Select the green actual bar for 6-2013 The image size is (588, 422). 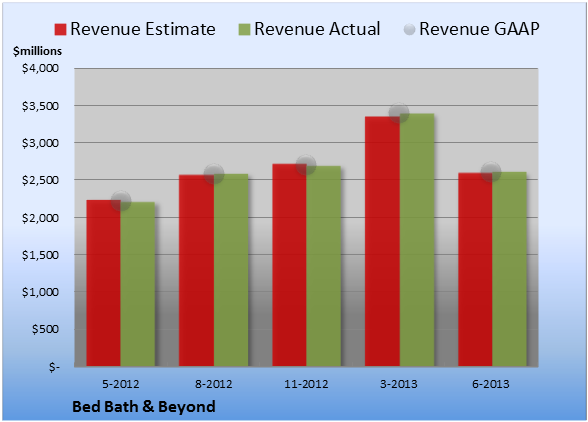click(x=510, y=269)
